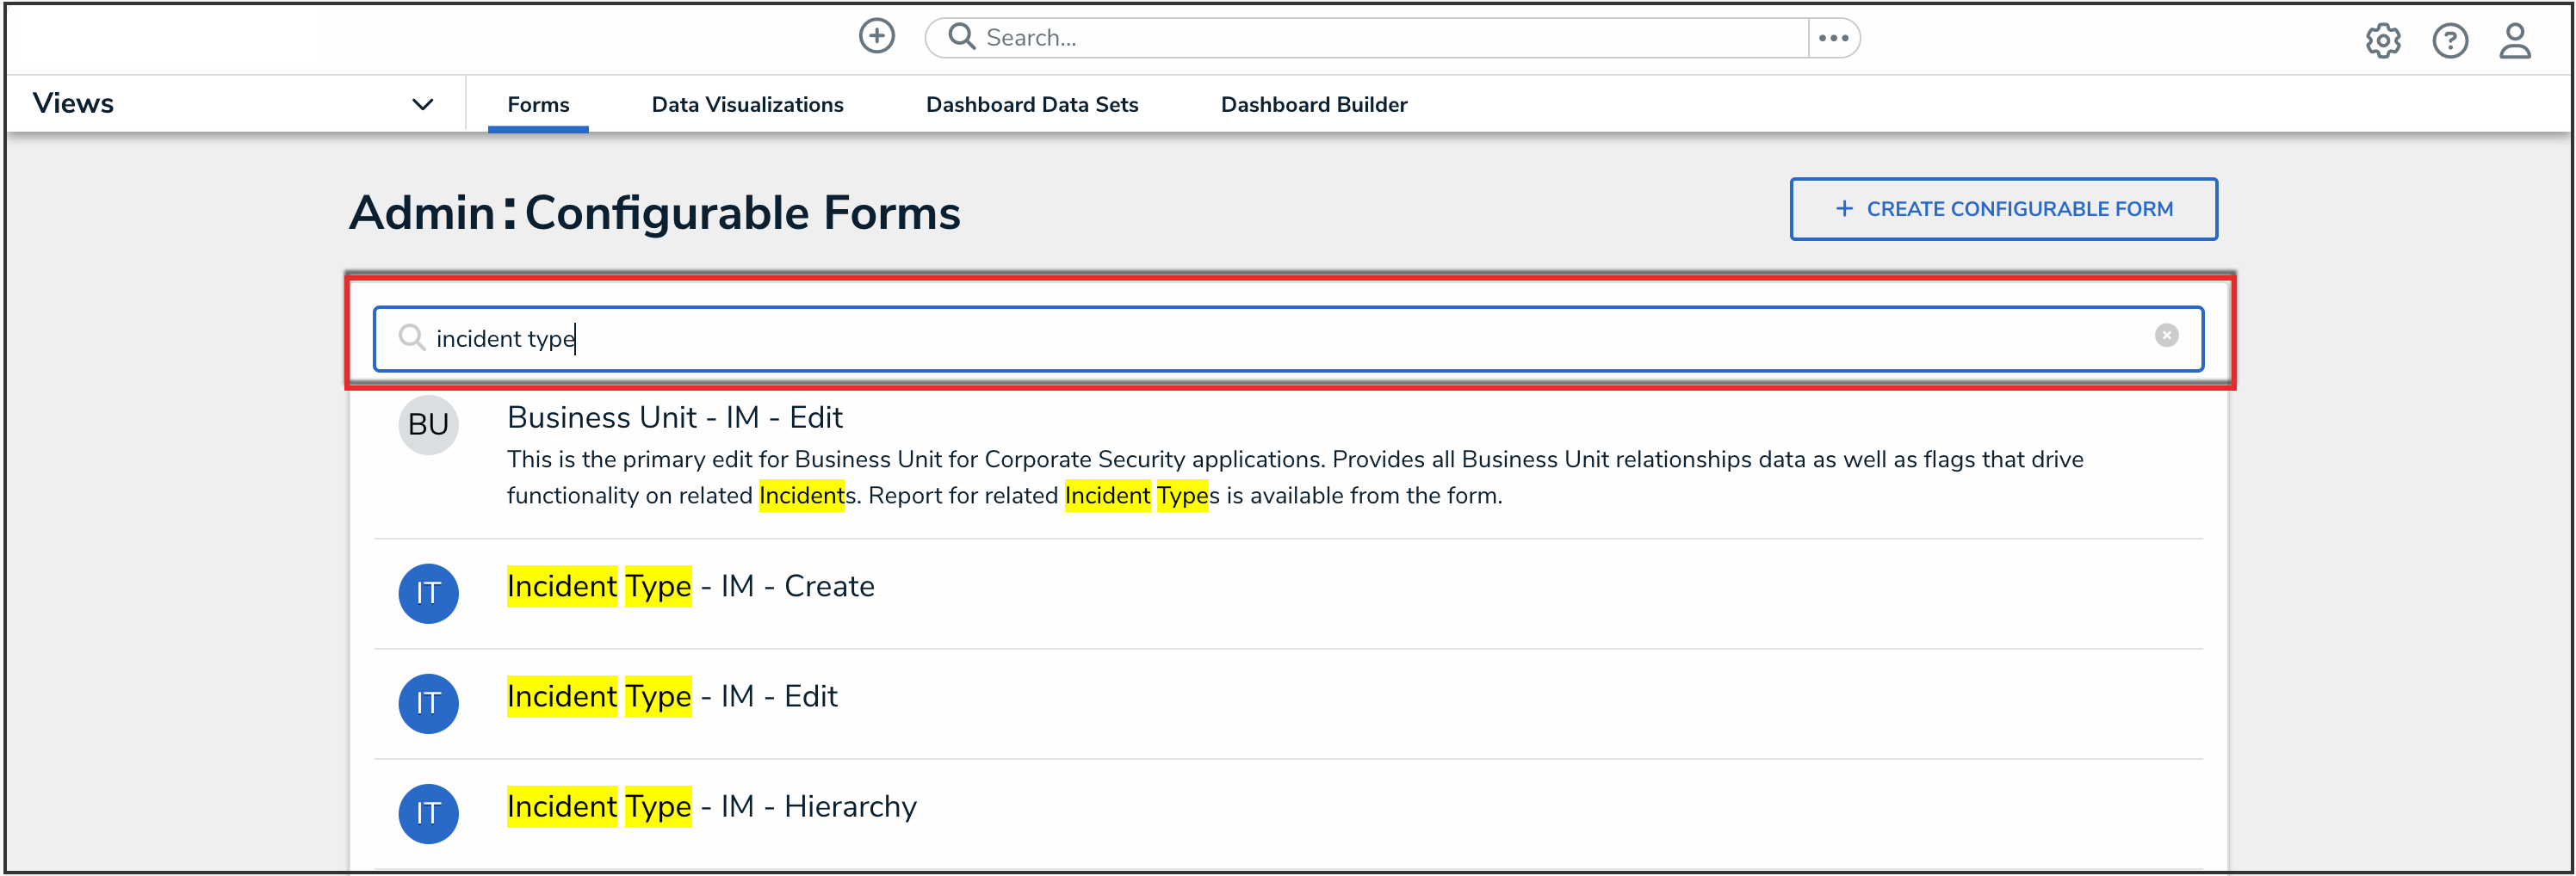Open the help question mark icon
Viewport: 2576px width, 876px height.
point(2449,41)
